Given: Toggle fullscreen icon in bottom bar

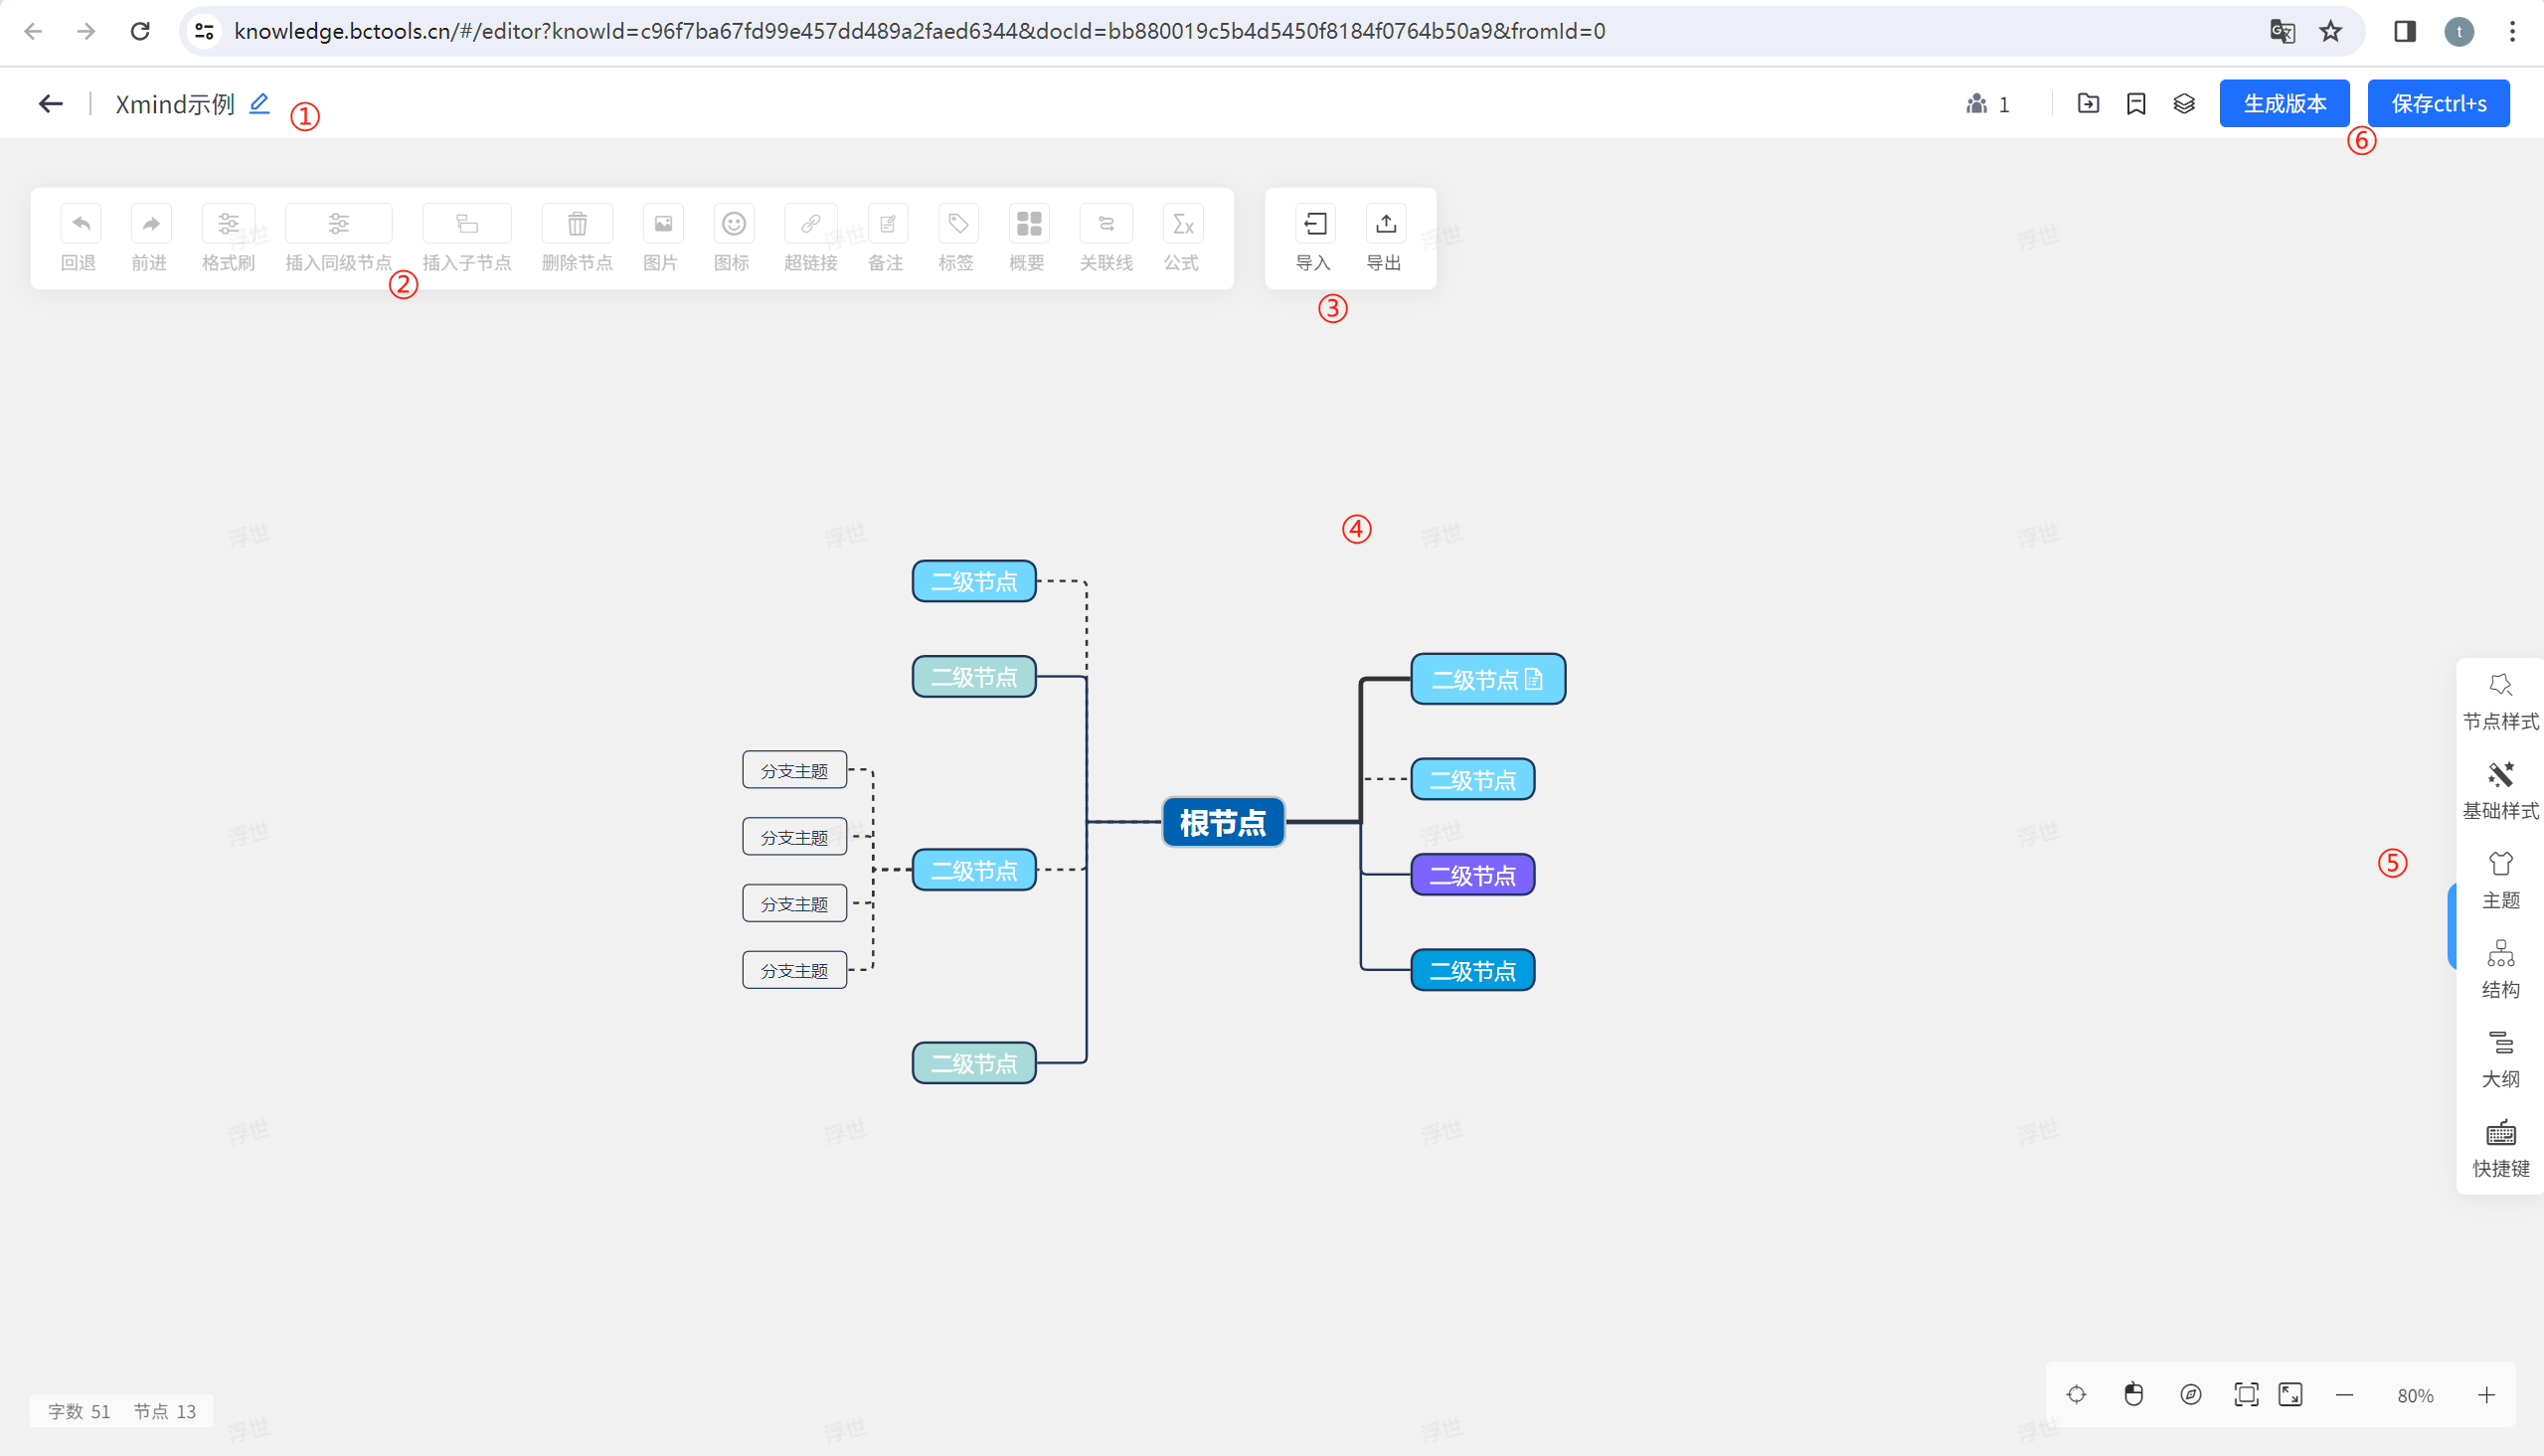Looking at the screenshot, I should click(2290, 1395).
